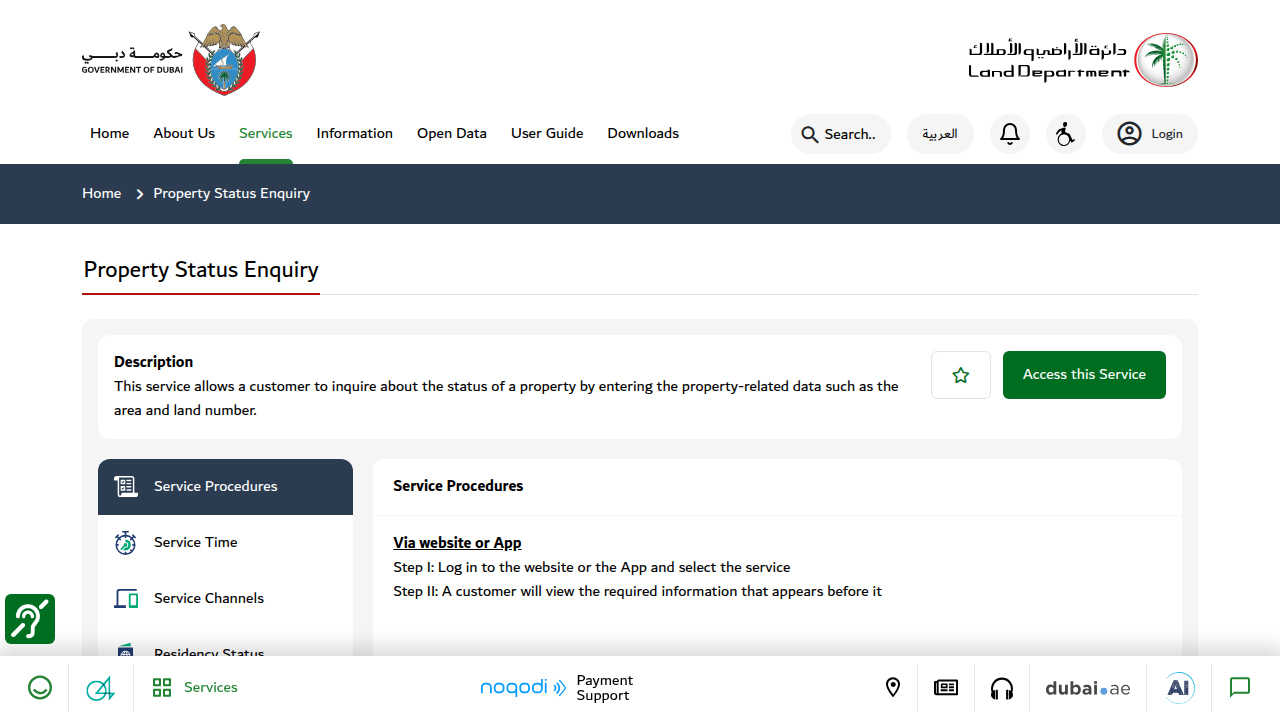Open hearing assistance widget
The width and height of the screenshot is (1280, 720).
tap(30, 619)
